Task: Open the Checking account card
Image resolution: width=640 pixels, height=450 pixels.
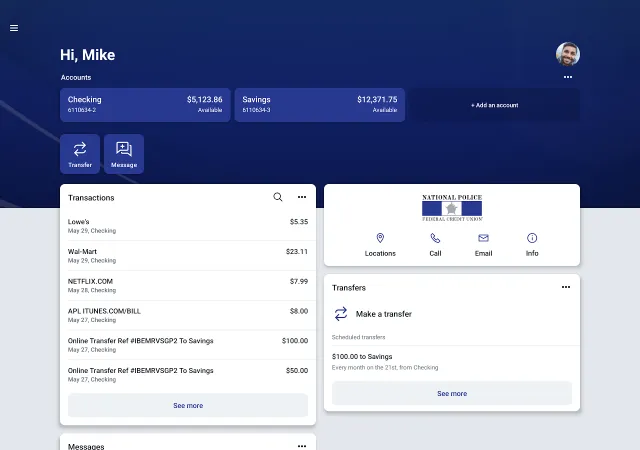Action: (145, 105)
